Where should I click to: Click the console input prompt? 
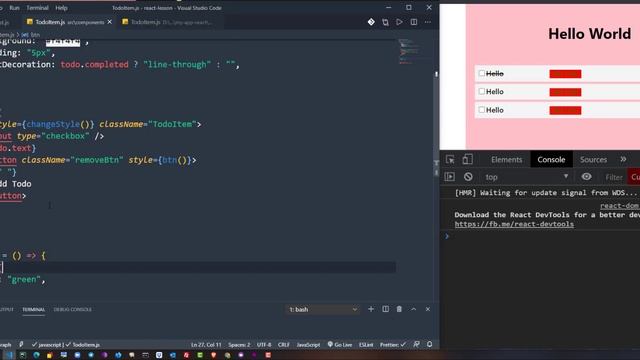pyautogui.click(x=543, y=236)
